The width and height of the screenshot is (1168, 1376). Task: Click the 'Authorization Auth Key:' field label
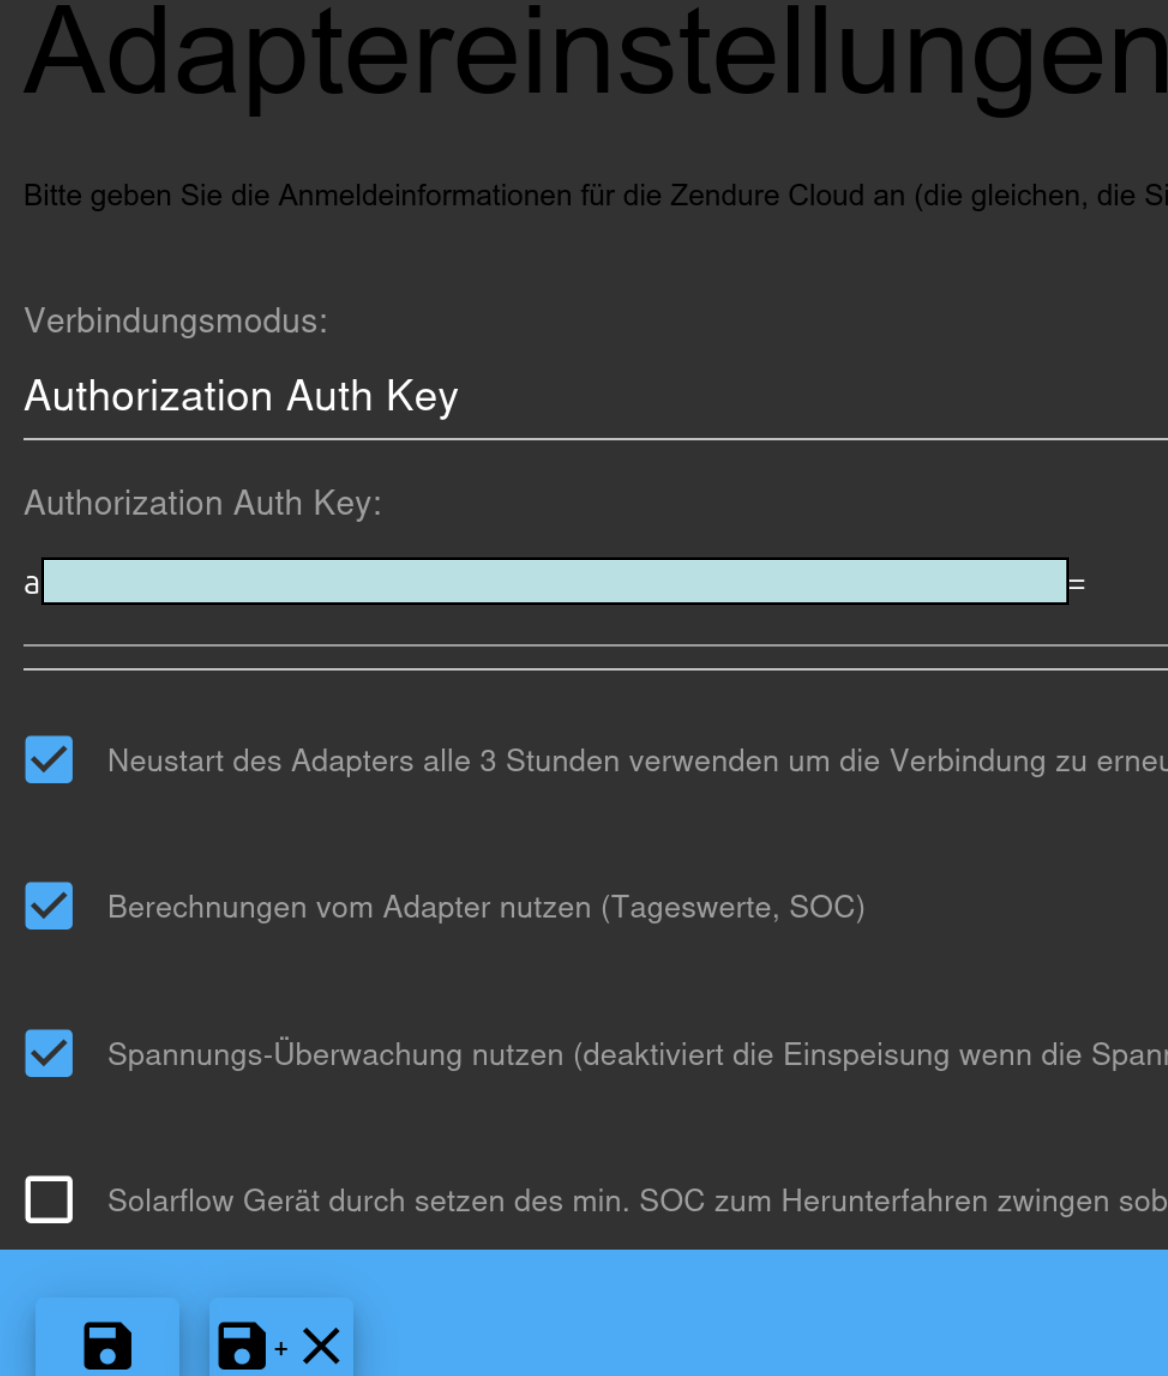click(203, 503)
